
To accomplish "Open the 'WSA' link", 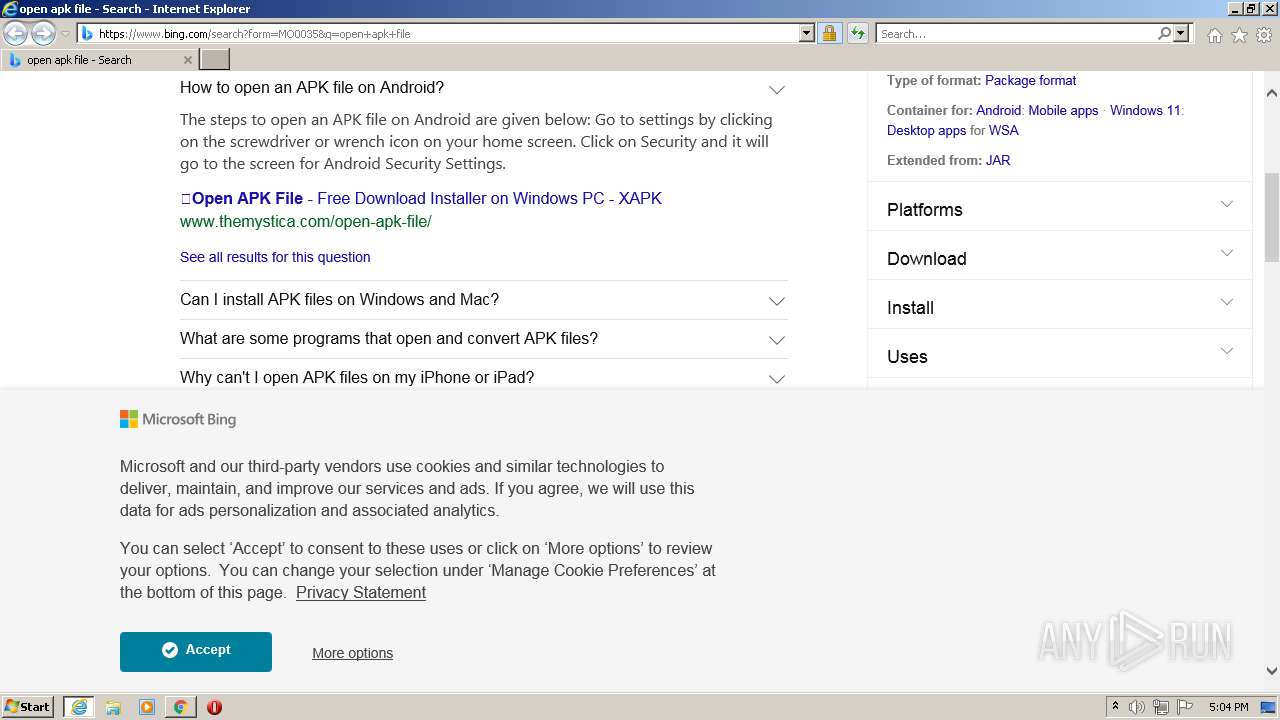I will [1004, 130].
